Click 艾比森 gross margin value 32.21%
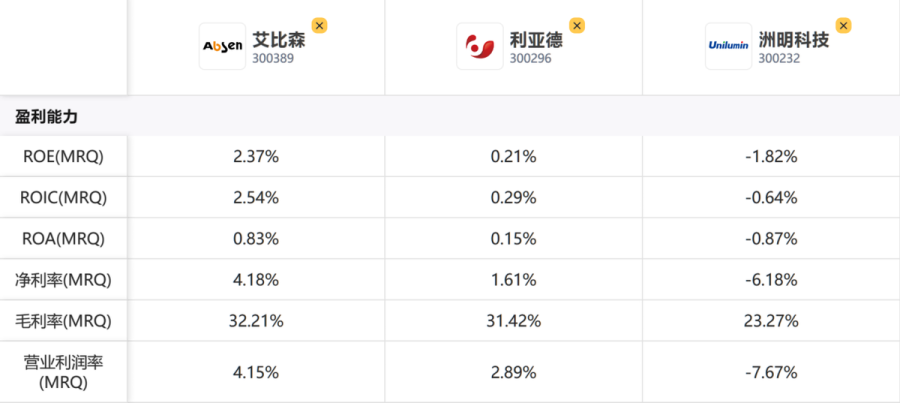Image resolution: width=900 pixels, height=403 pixels. point(256,321)
